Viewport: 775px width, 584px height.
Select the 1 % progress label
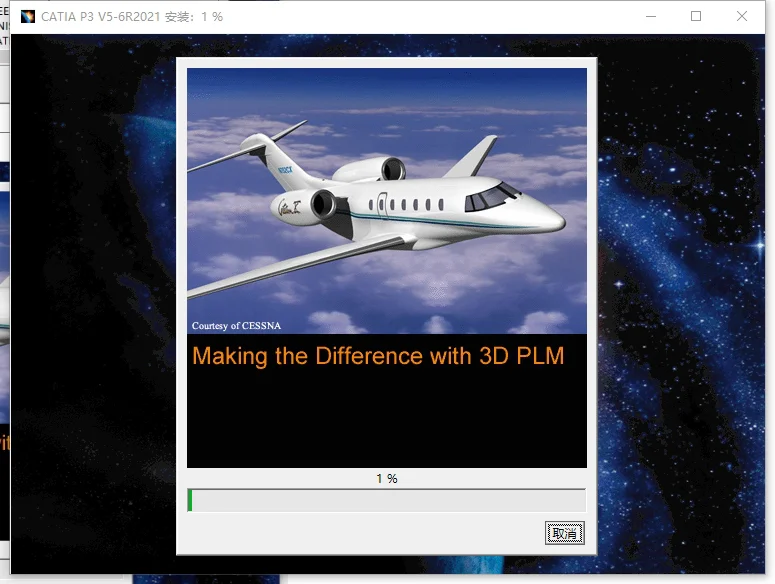click(x=386, y=479)
